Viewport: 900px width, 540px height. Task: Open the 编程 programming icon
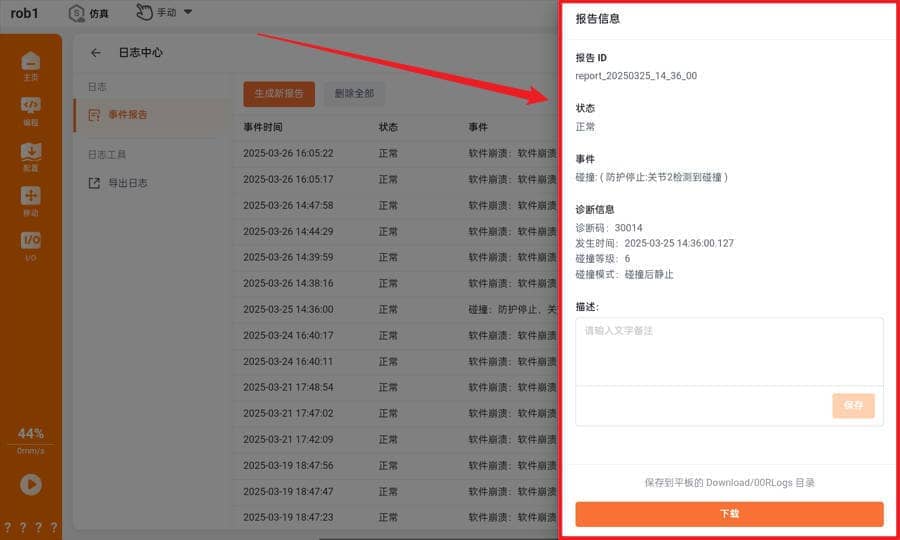31,110
